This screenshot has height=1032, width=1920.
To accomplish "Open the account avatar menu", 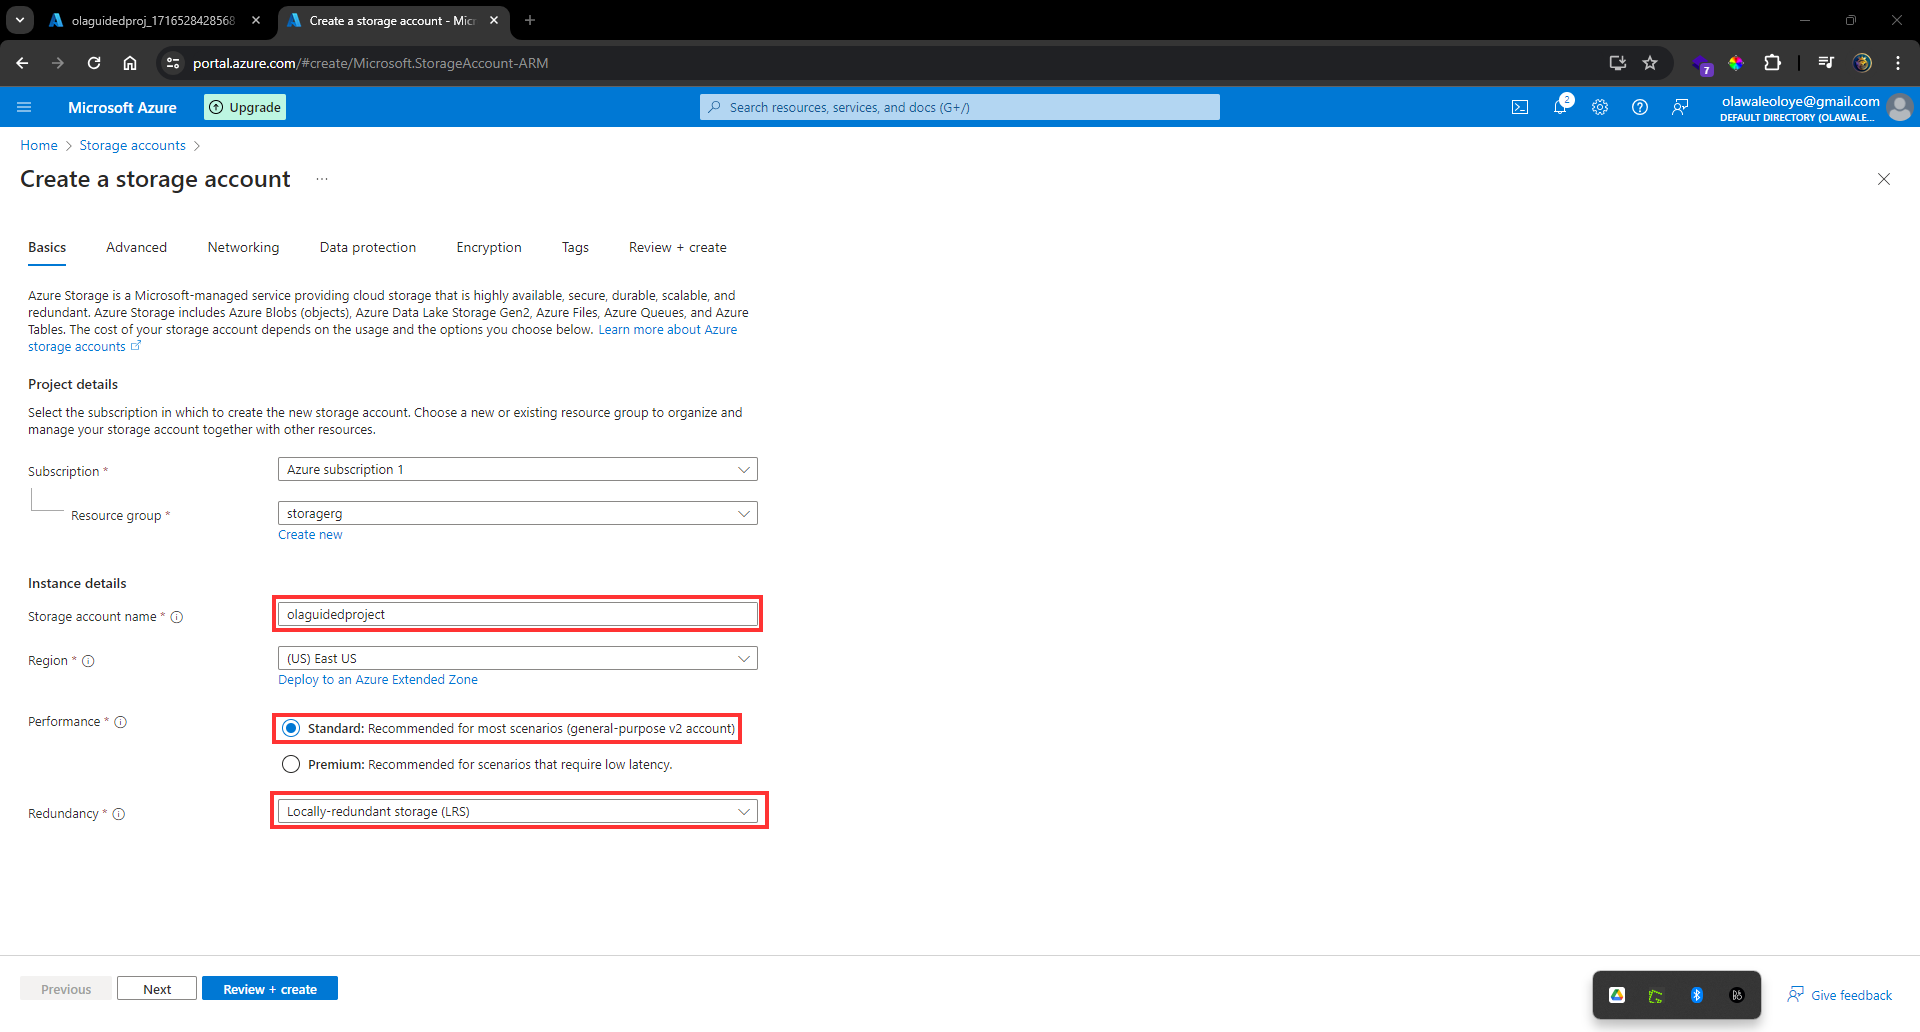I will 1900,107.
